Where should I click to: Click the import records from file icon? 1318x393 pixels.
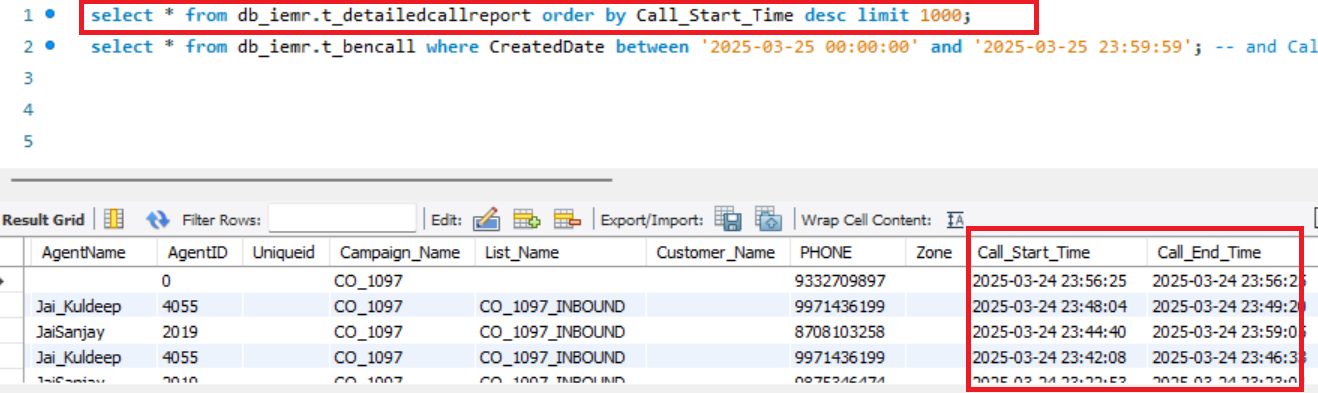coord(768,219)
